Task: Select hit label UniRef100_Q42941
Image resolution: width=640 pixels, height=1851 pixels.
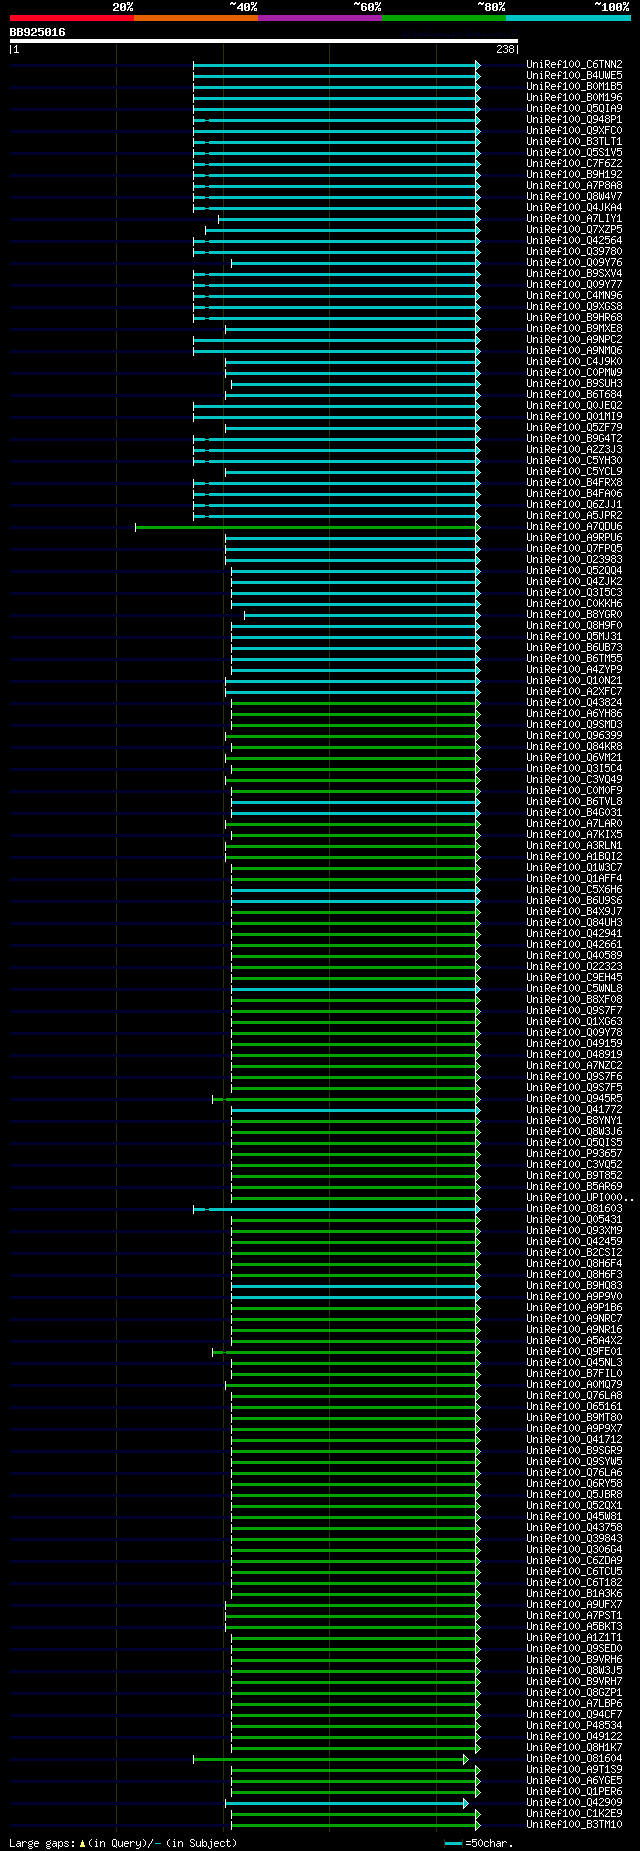Action: pyautogui.click(x=574, y=933)
